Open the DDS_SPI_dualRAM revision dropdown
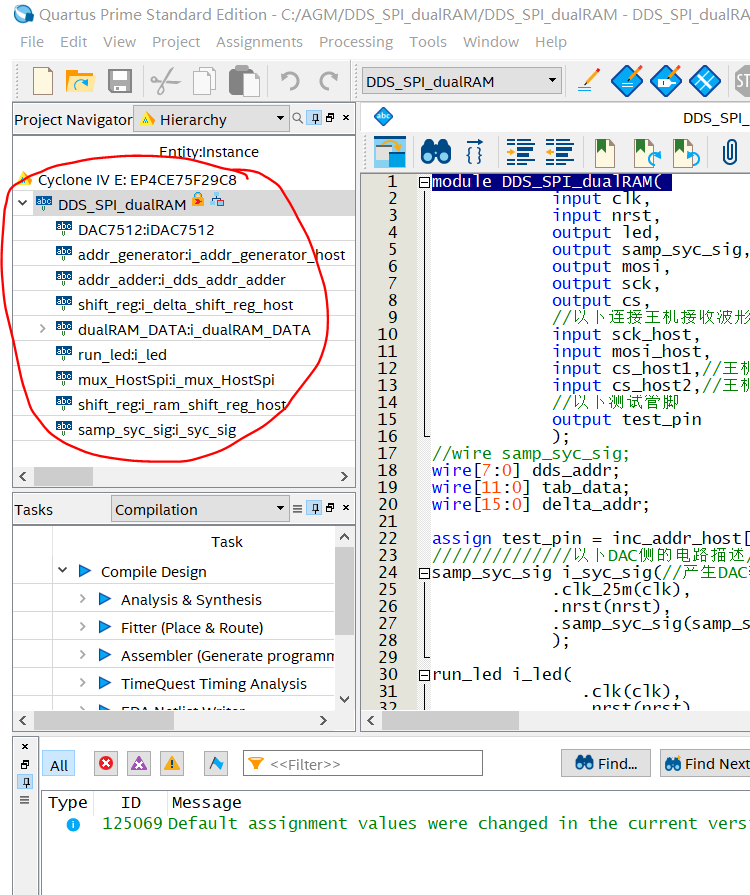The width and height of the screenshot is (750, 895). (462, 82)
